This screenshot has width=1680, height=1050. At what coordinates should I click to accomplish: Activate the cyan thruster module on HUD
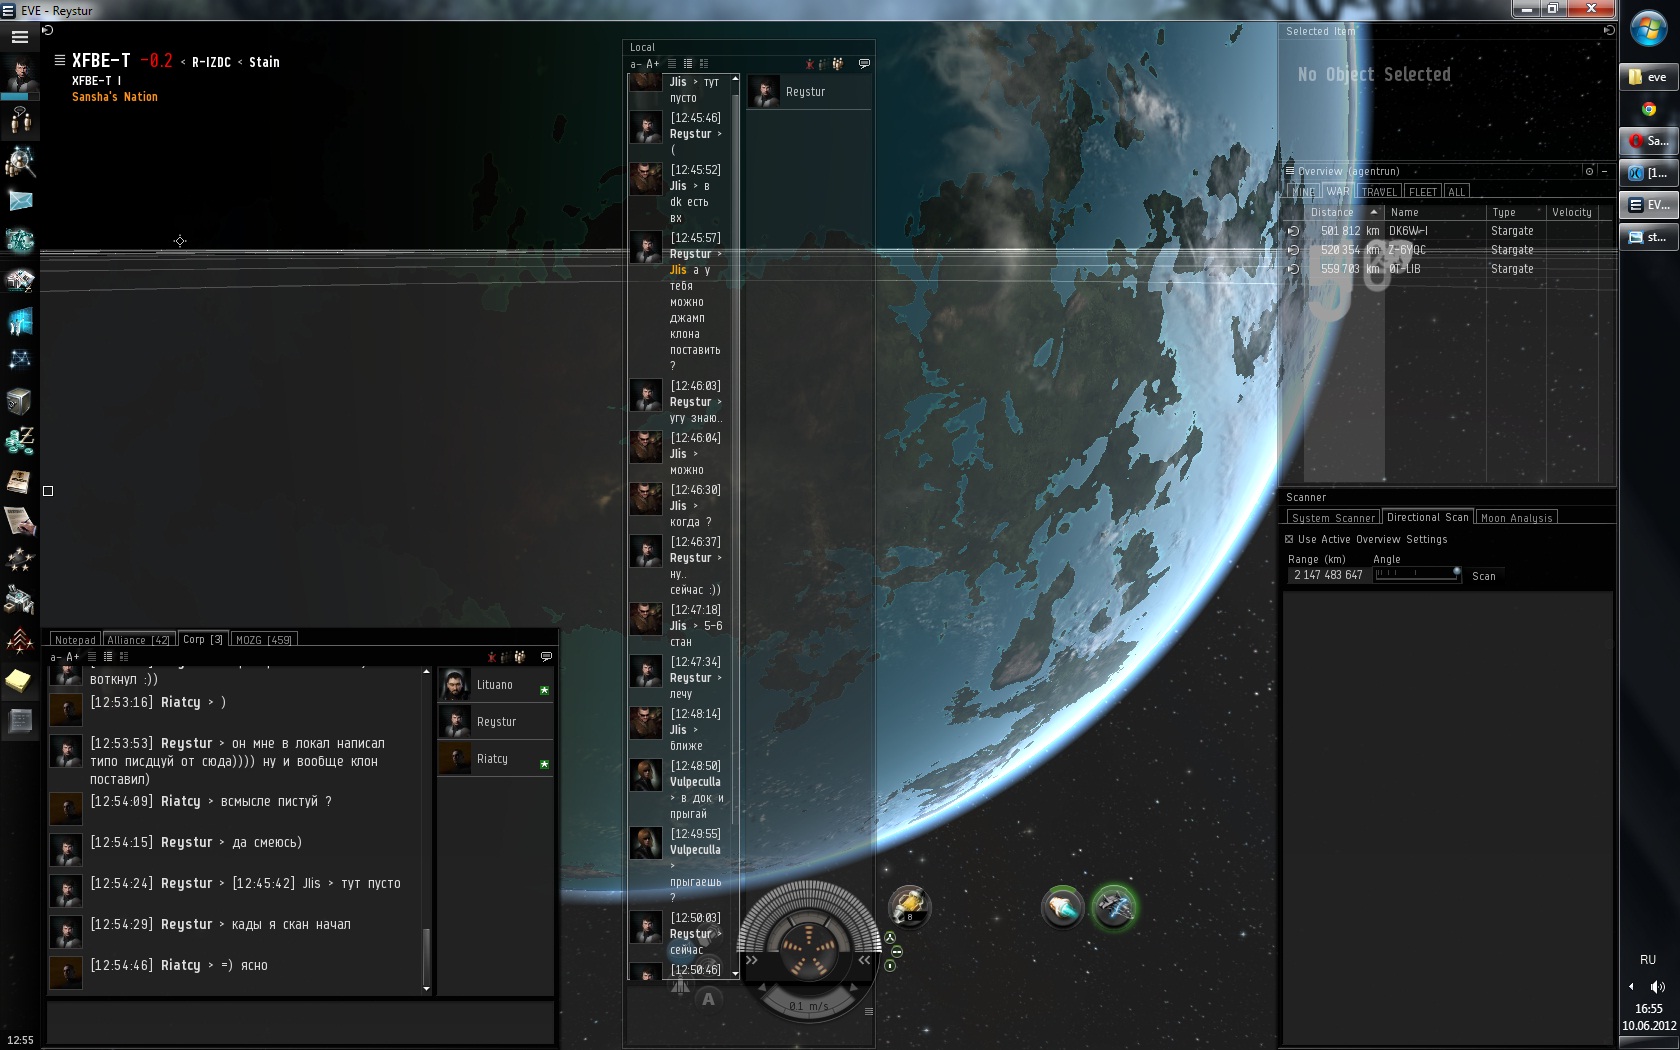1062,907
